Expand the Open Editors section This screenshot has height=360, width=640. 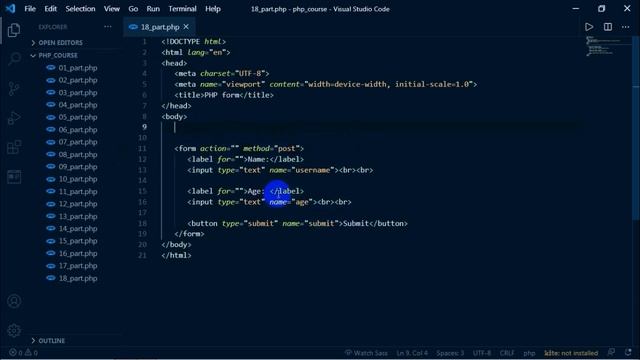pyautogui.click(x=60, y=42)
